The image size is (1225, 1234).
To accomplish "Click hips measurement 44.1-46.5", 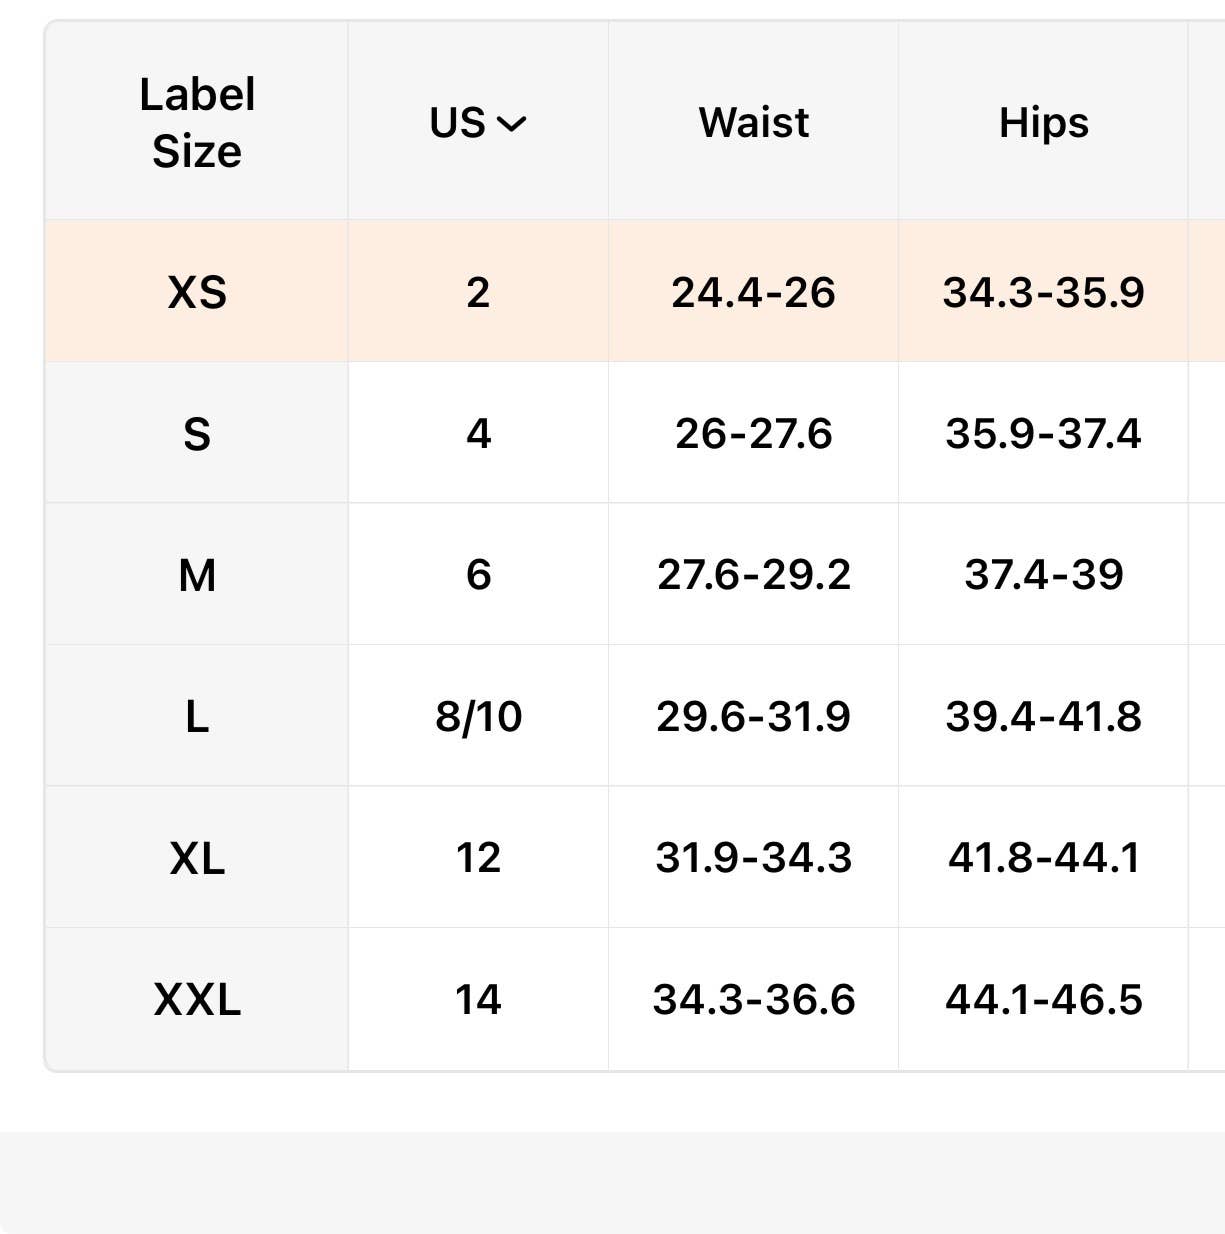I will (x=1043, y=999).
